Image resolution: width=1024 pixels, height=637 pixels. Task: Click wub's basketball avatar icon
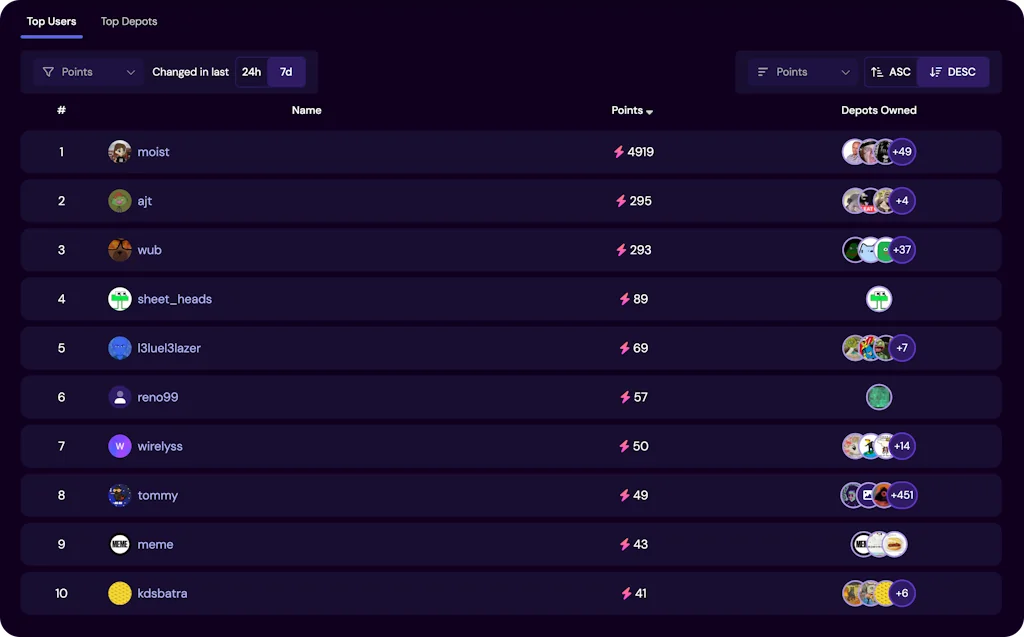pyautogui.click(x=120, y=250)
